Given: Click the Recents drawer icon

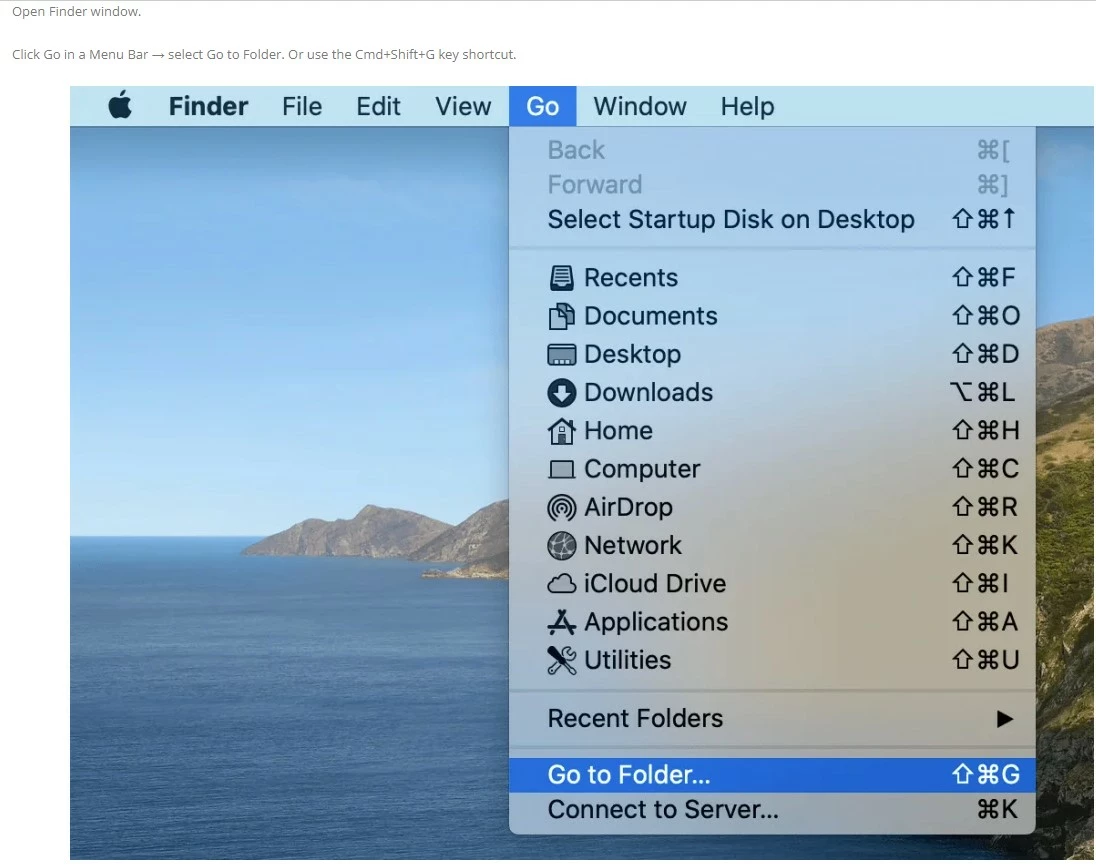Looking at the screenshot, I should click(561, 278).
